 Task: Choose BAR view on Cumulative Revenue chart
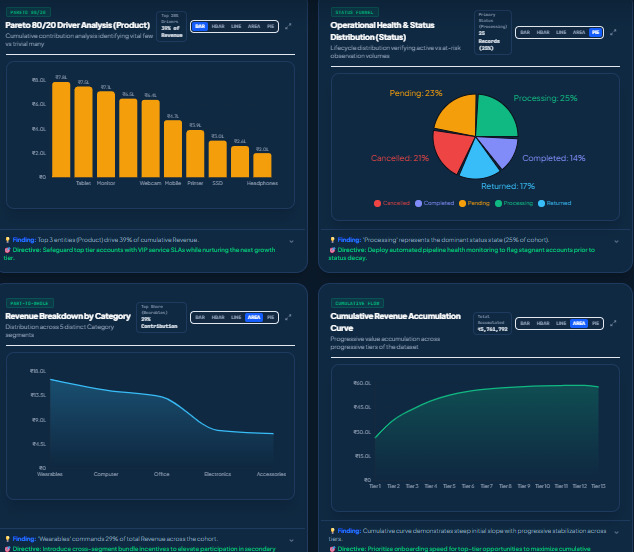click(x=525, y=324)
